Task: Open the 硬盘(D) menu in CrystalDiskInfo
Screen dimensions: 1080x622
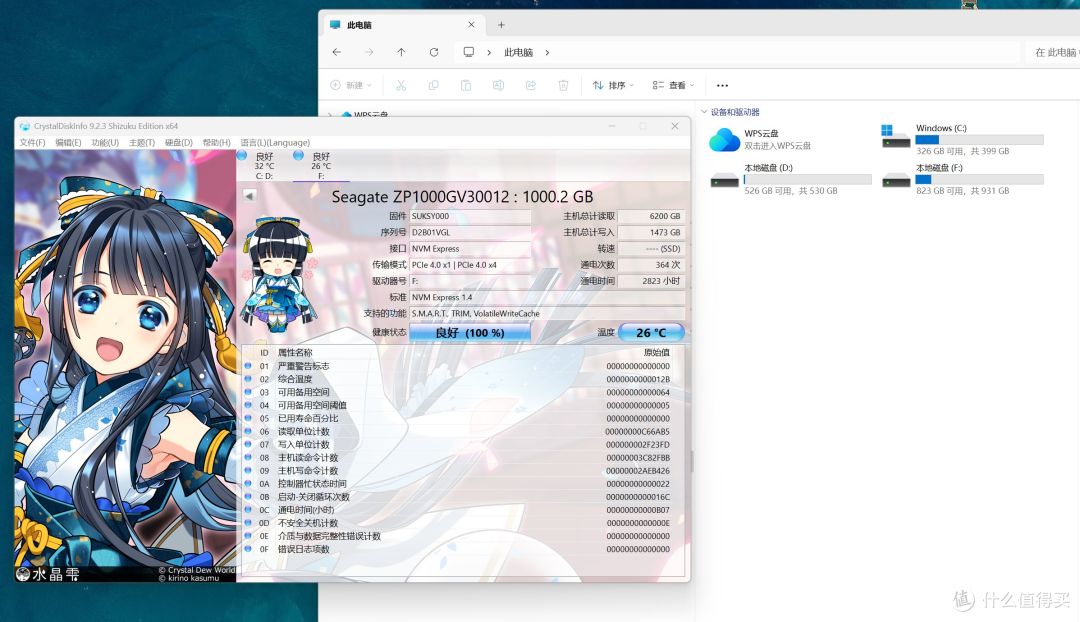Action: [x=178, y=143]
